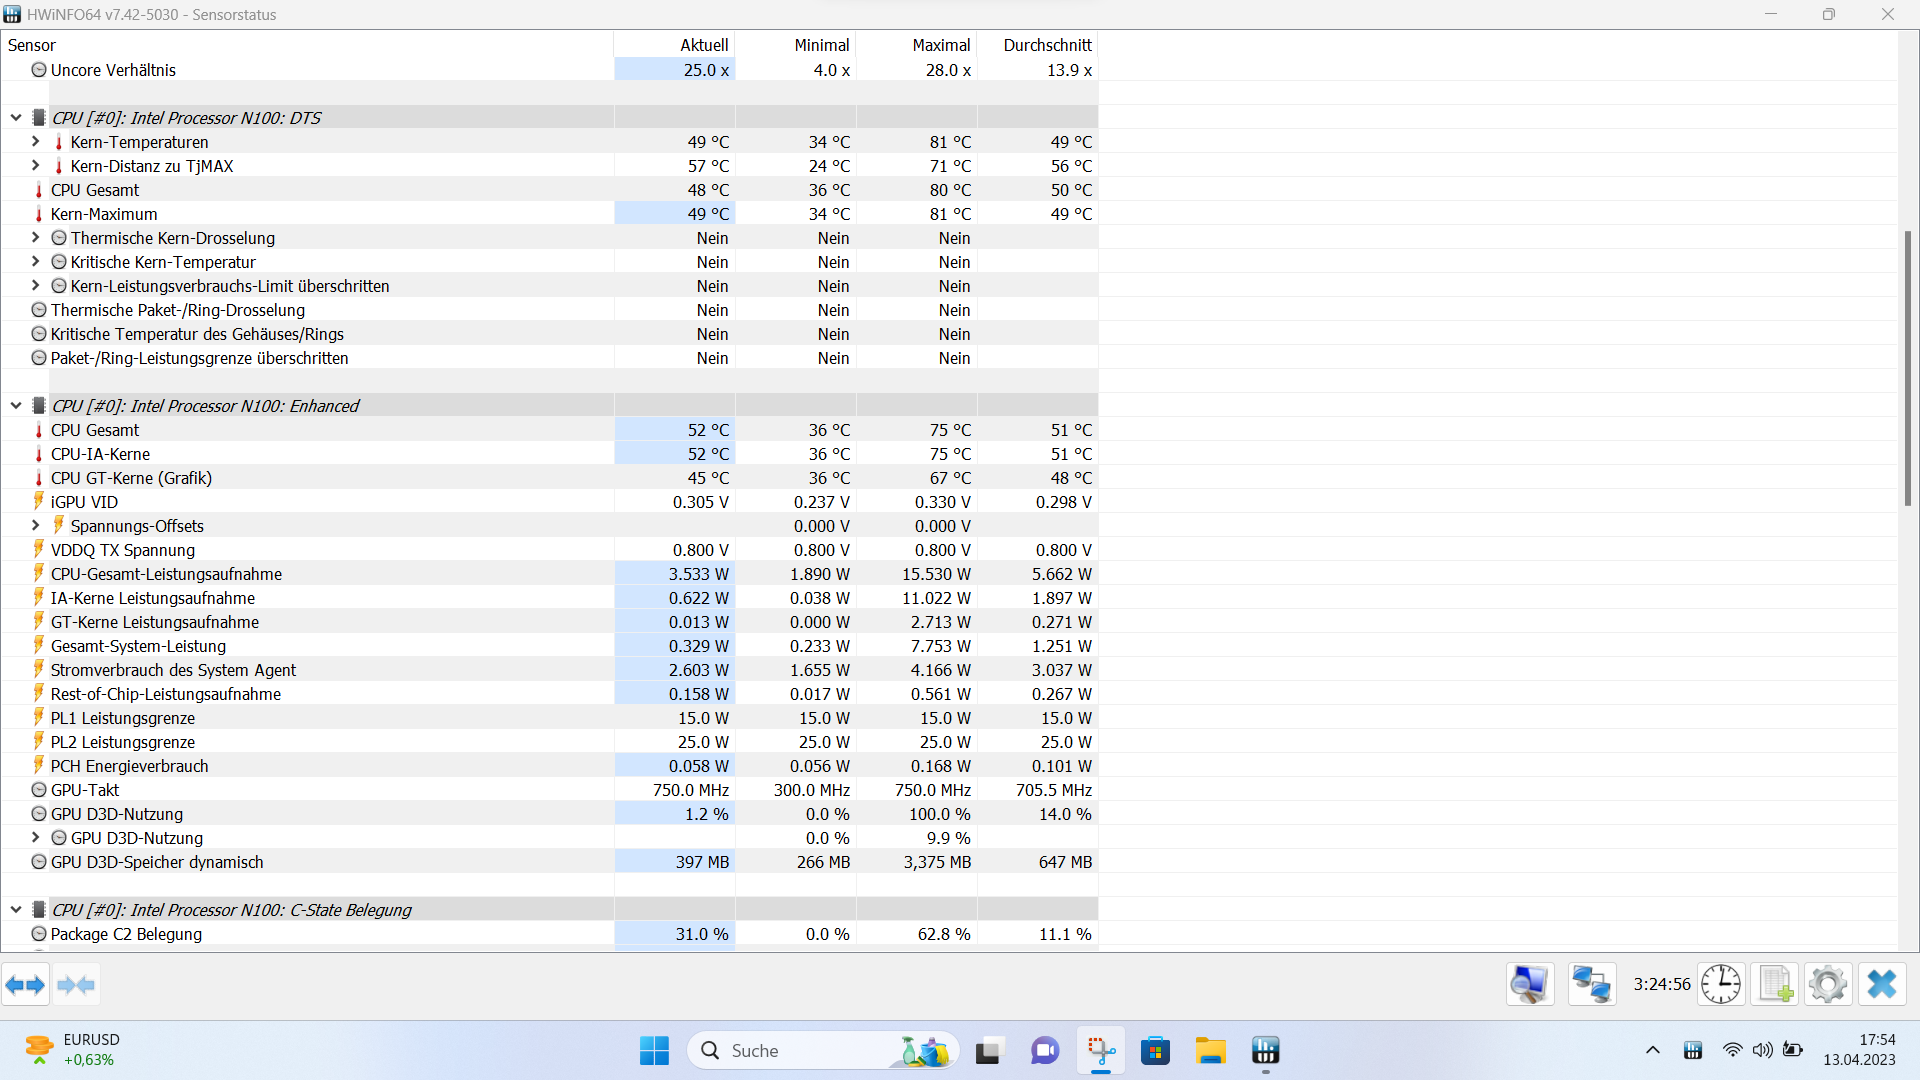
Task: Click the Aktuell column header
Action: point(674,45)
